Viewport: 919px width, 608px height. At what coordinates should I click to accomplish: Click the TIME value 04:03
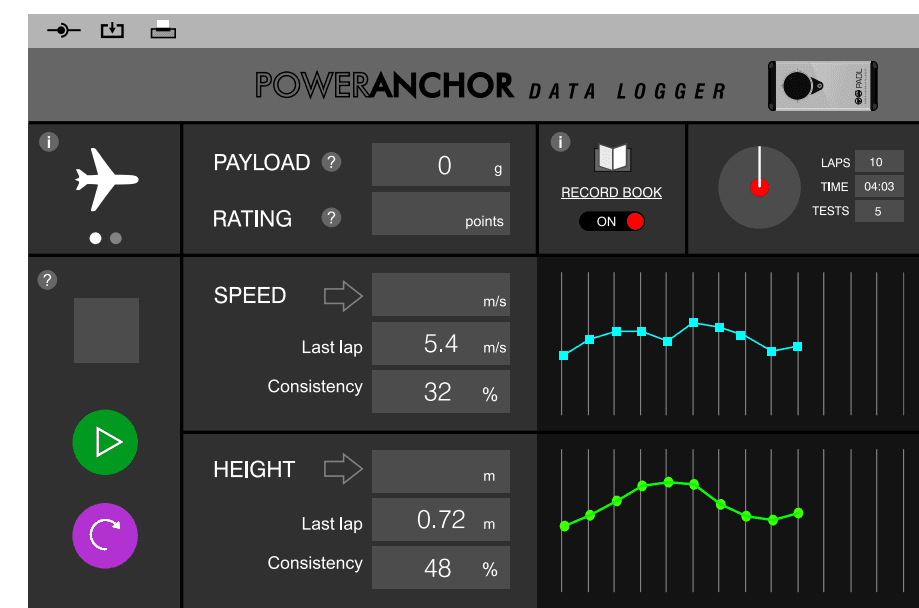pyautogui.click(x=879, y=186)
